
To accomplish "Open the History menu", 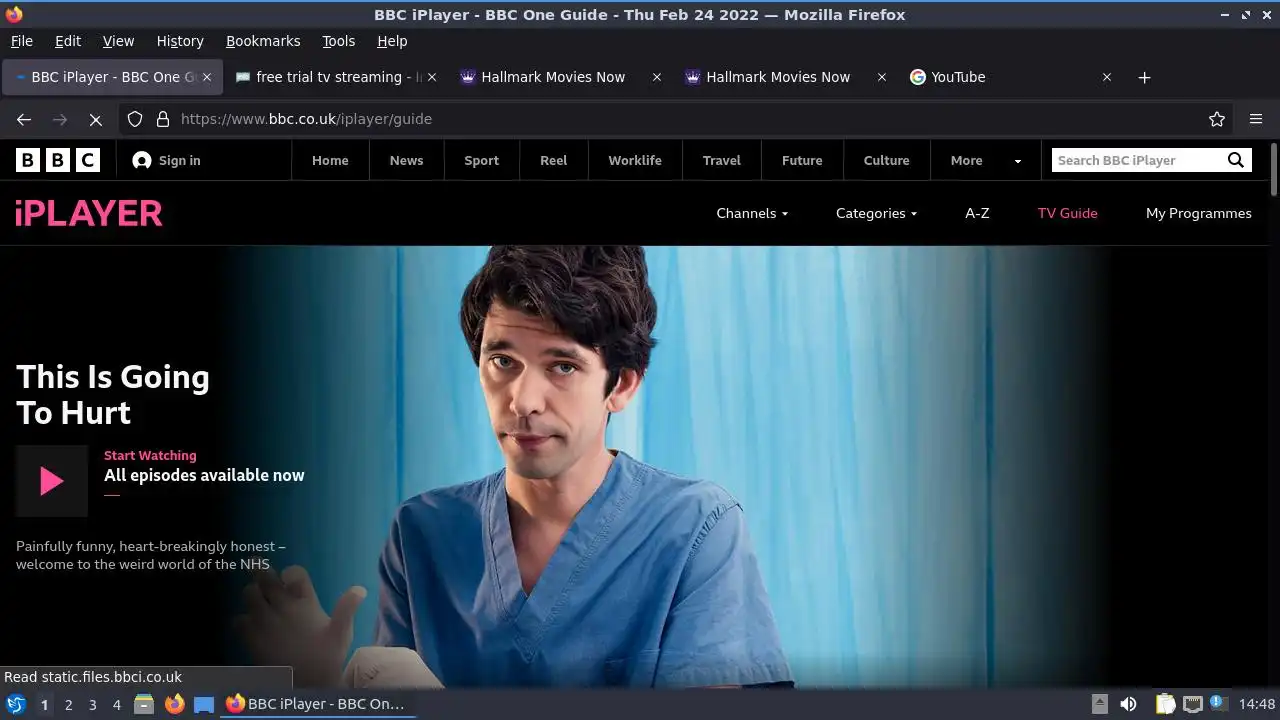I will tap(180, 41).
